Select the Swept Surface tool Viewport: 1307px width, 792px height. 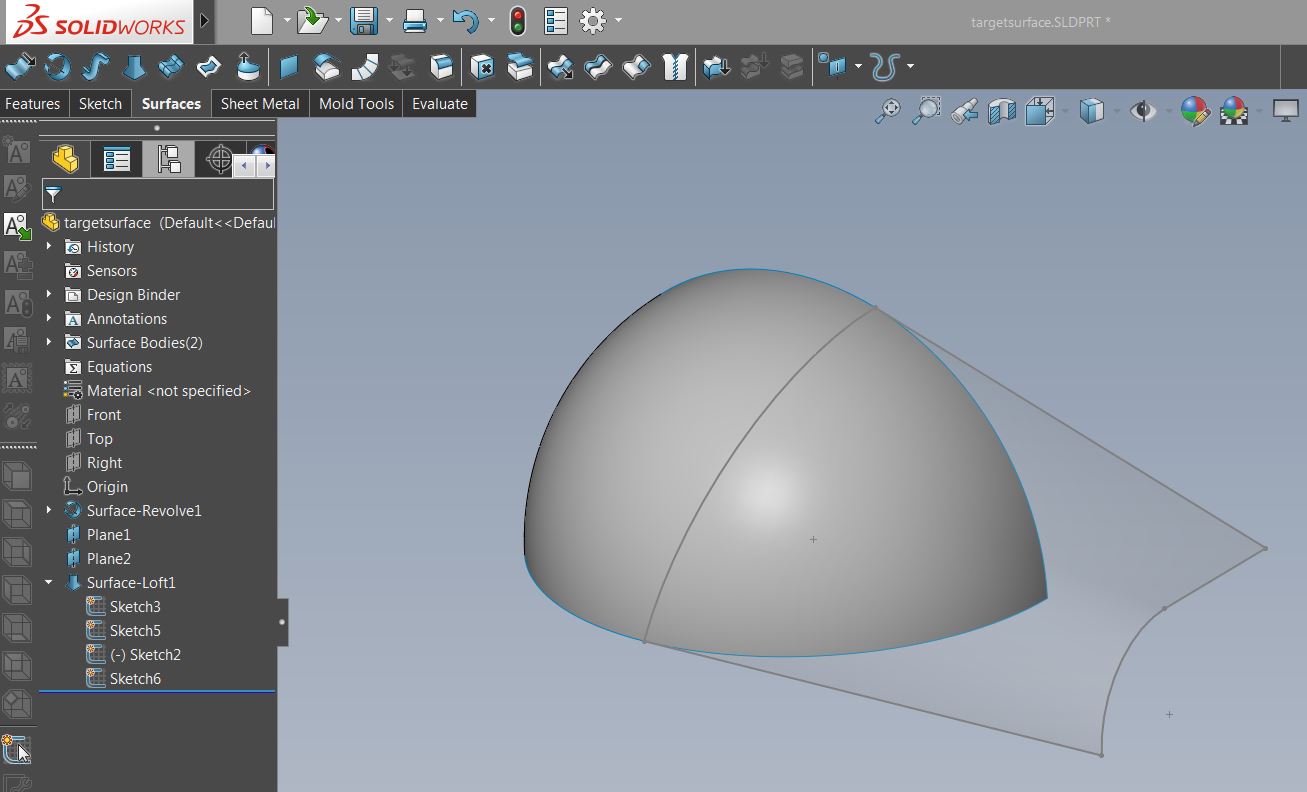[x=96, y=67]
